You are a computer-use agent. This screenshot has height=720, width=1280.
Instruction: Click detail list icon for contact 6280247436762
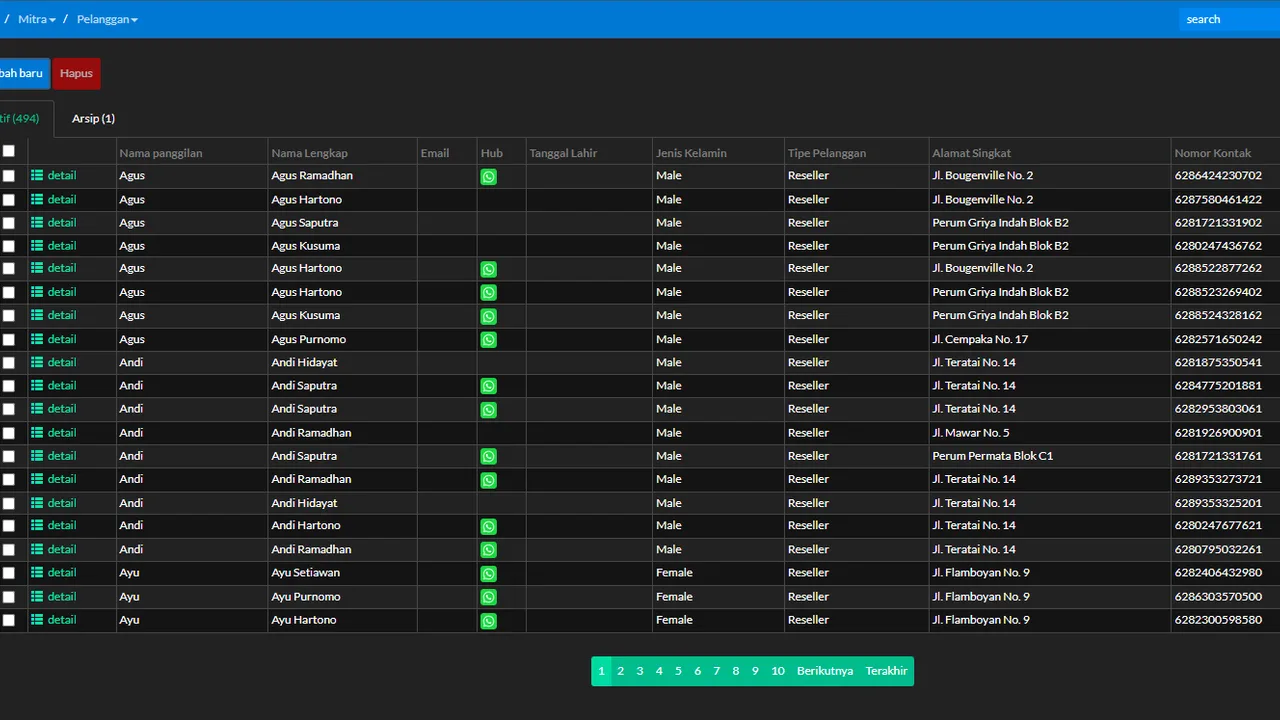tap(37, 245)
